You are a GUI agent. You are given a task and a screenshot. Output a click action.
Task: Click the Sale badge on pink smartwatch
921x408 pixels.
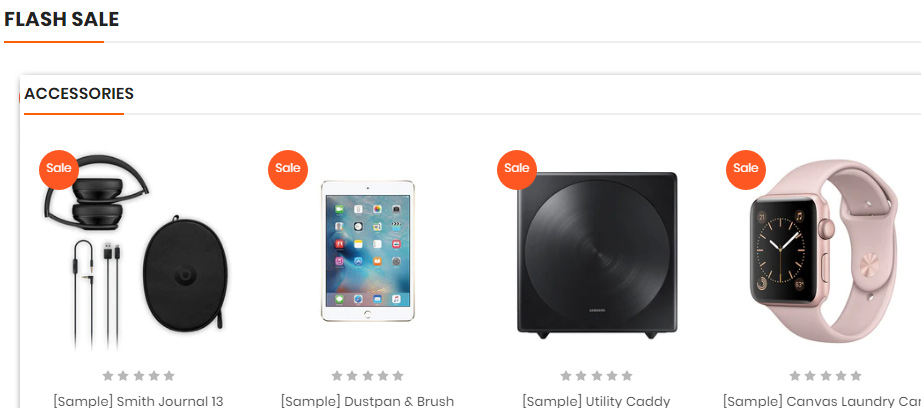pos(746,170)
